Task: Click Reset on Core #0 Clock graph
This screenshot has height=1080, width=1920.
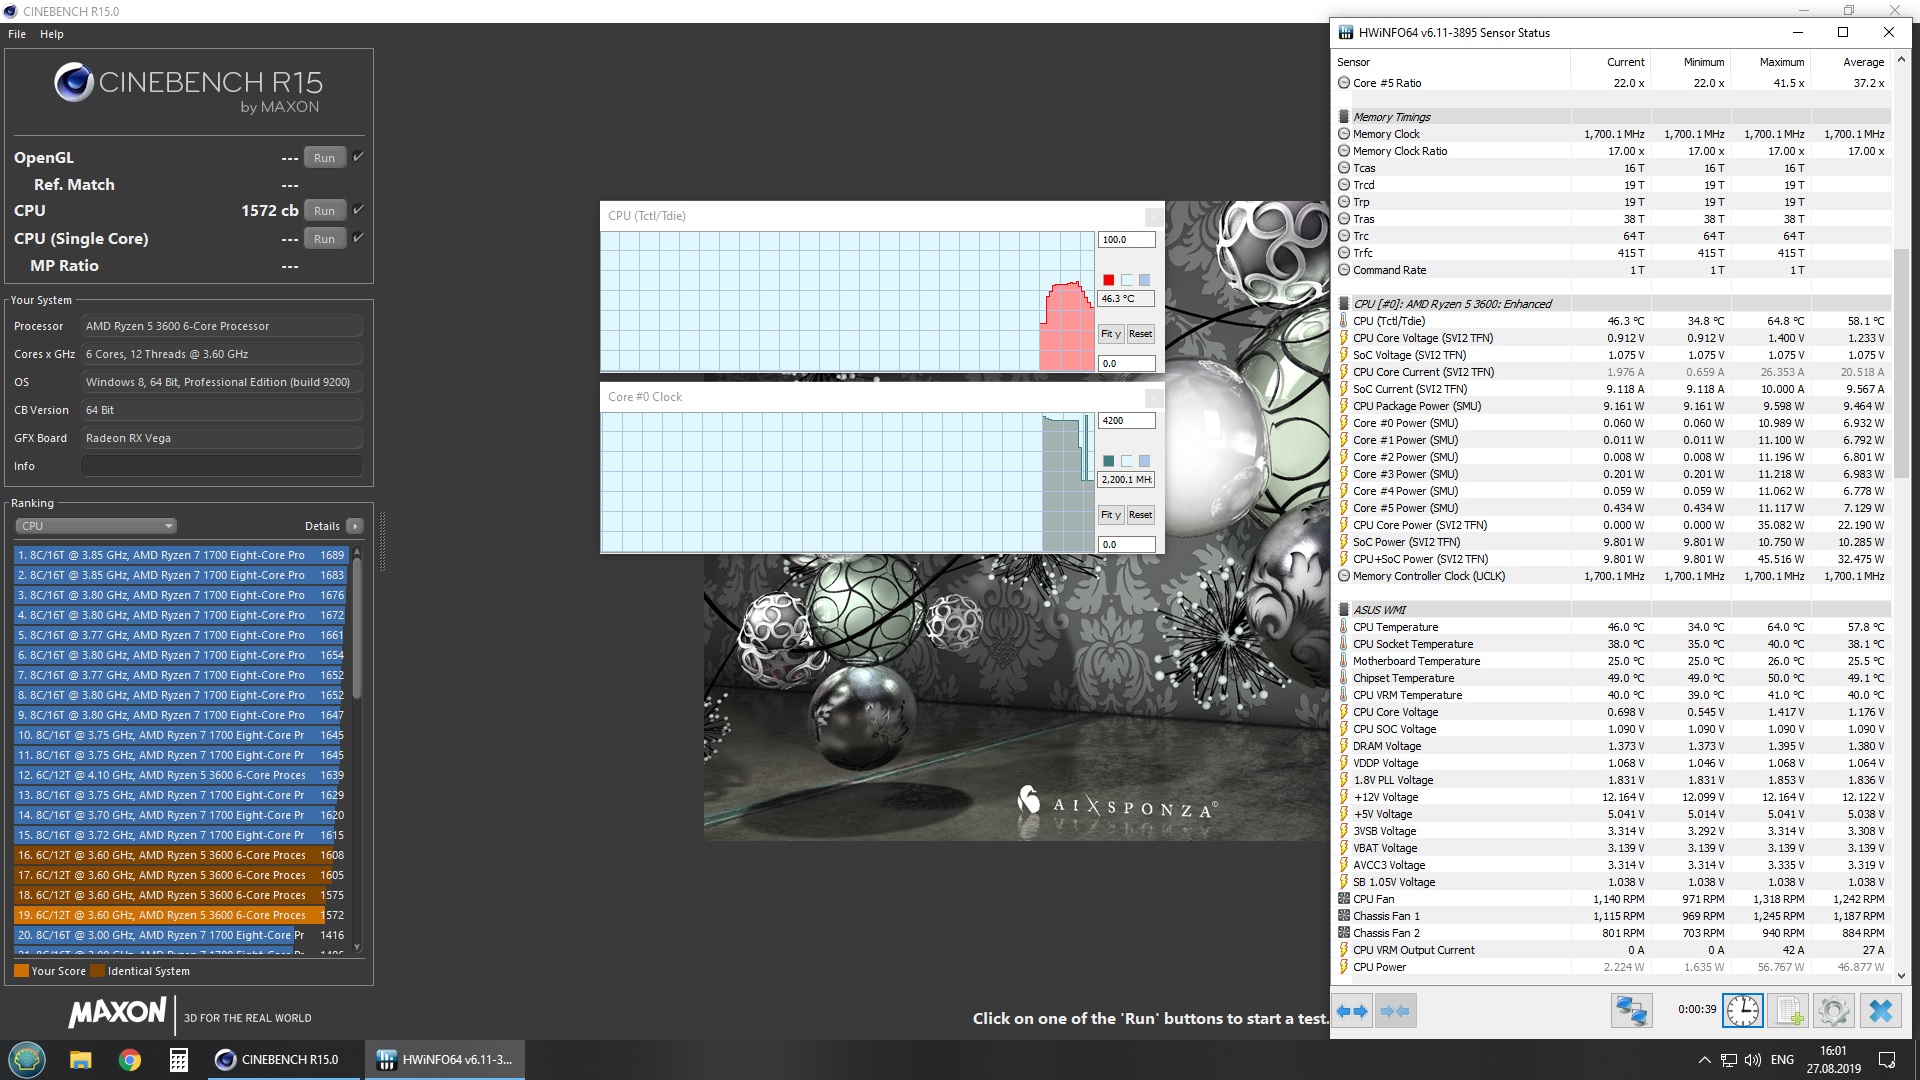Action: (1140, 515)
